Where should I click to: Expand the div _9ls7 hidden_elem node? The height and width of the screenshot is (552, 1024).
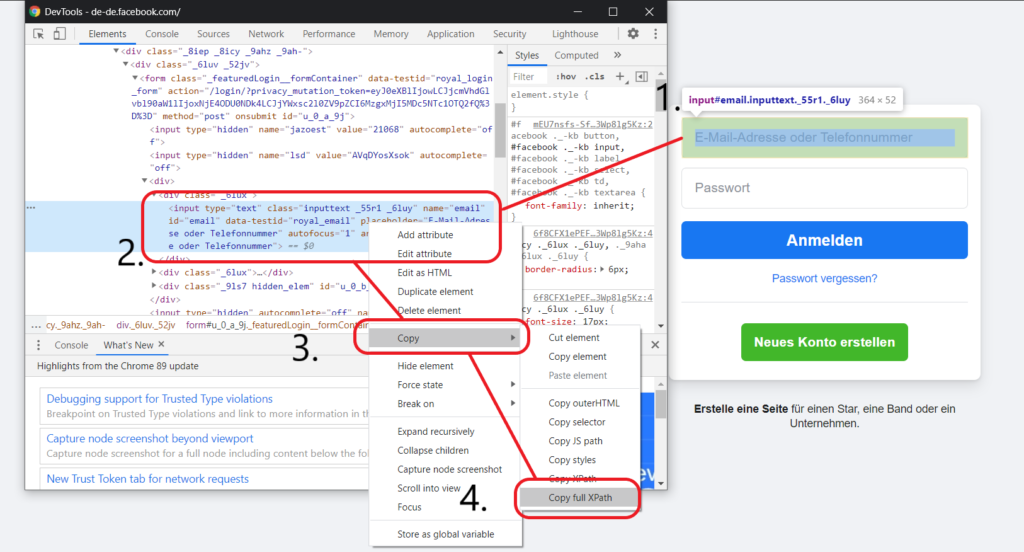pyautogui.click(x=154, y=285)
